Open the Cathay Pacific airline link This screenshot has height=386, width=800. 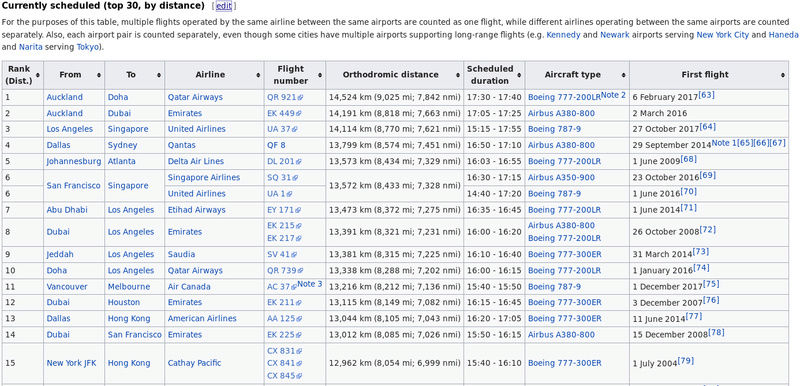coord(194,363)
